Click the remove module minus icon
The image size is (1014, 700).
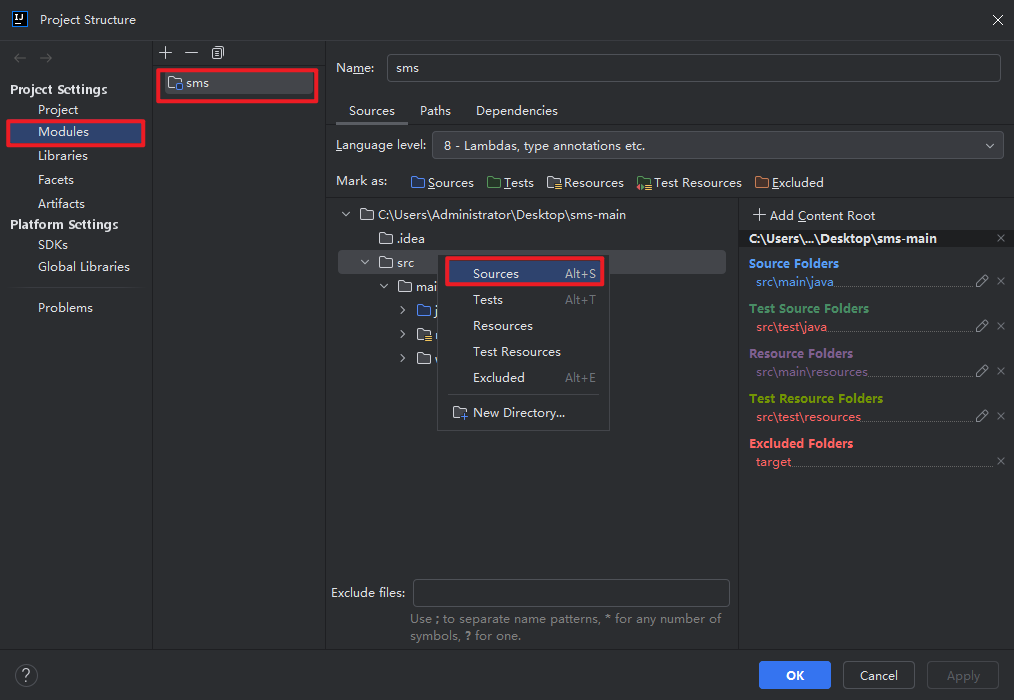[x=191, y=52]
